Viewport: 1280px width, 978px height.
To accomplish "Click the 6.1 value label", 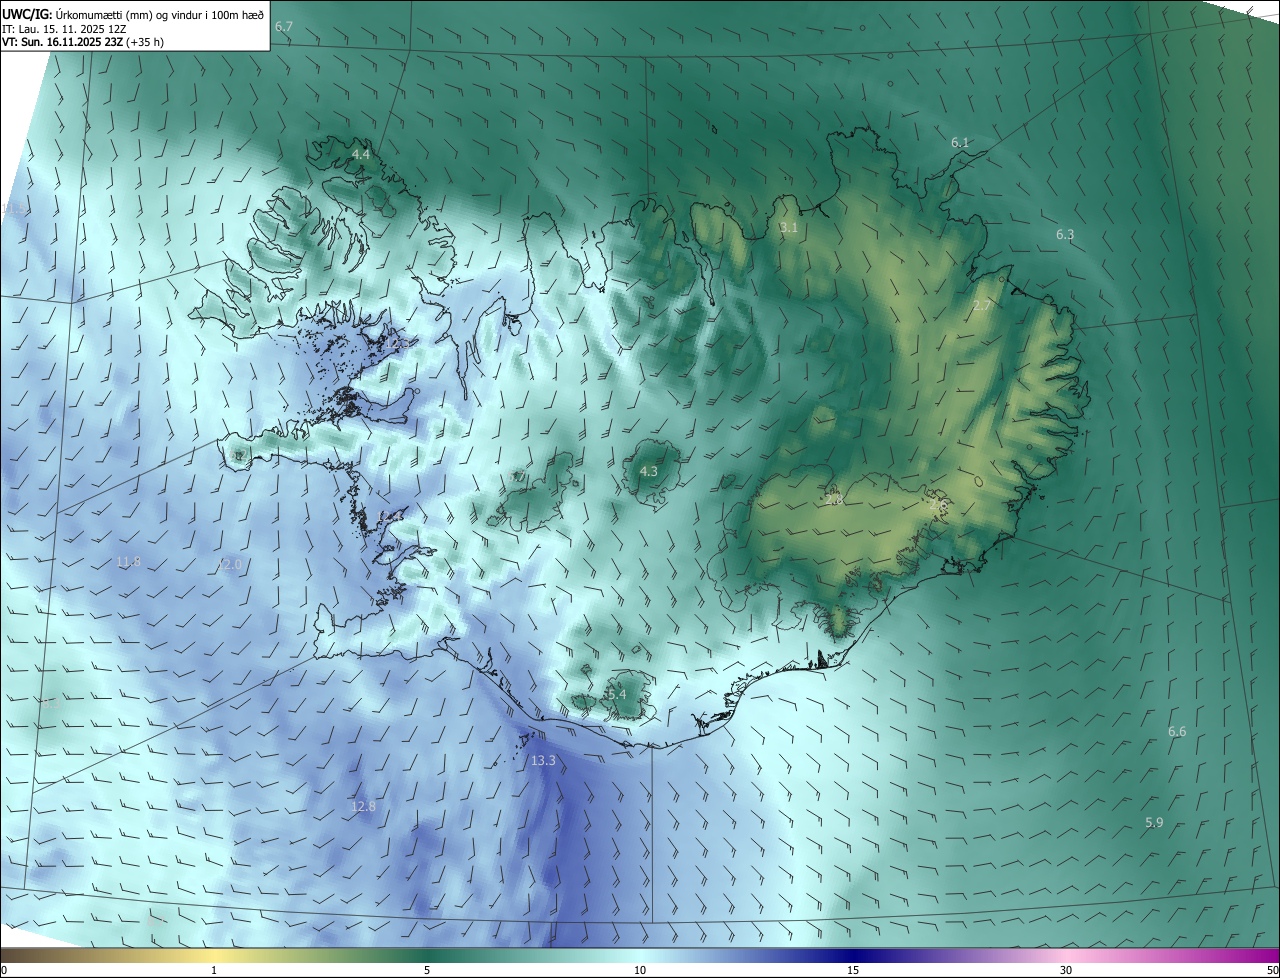I will [960, 143].
